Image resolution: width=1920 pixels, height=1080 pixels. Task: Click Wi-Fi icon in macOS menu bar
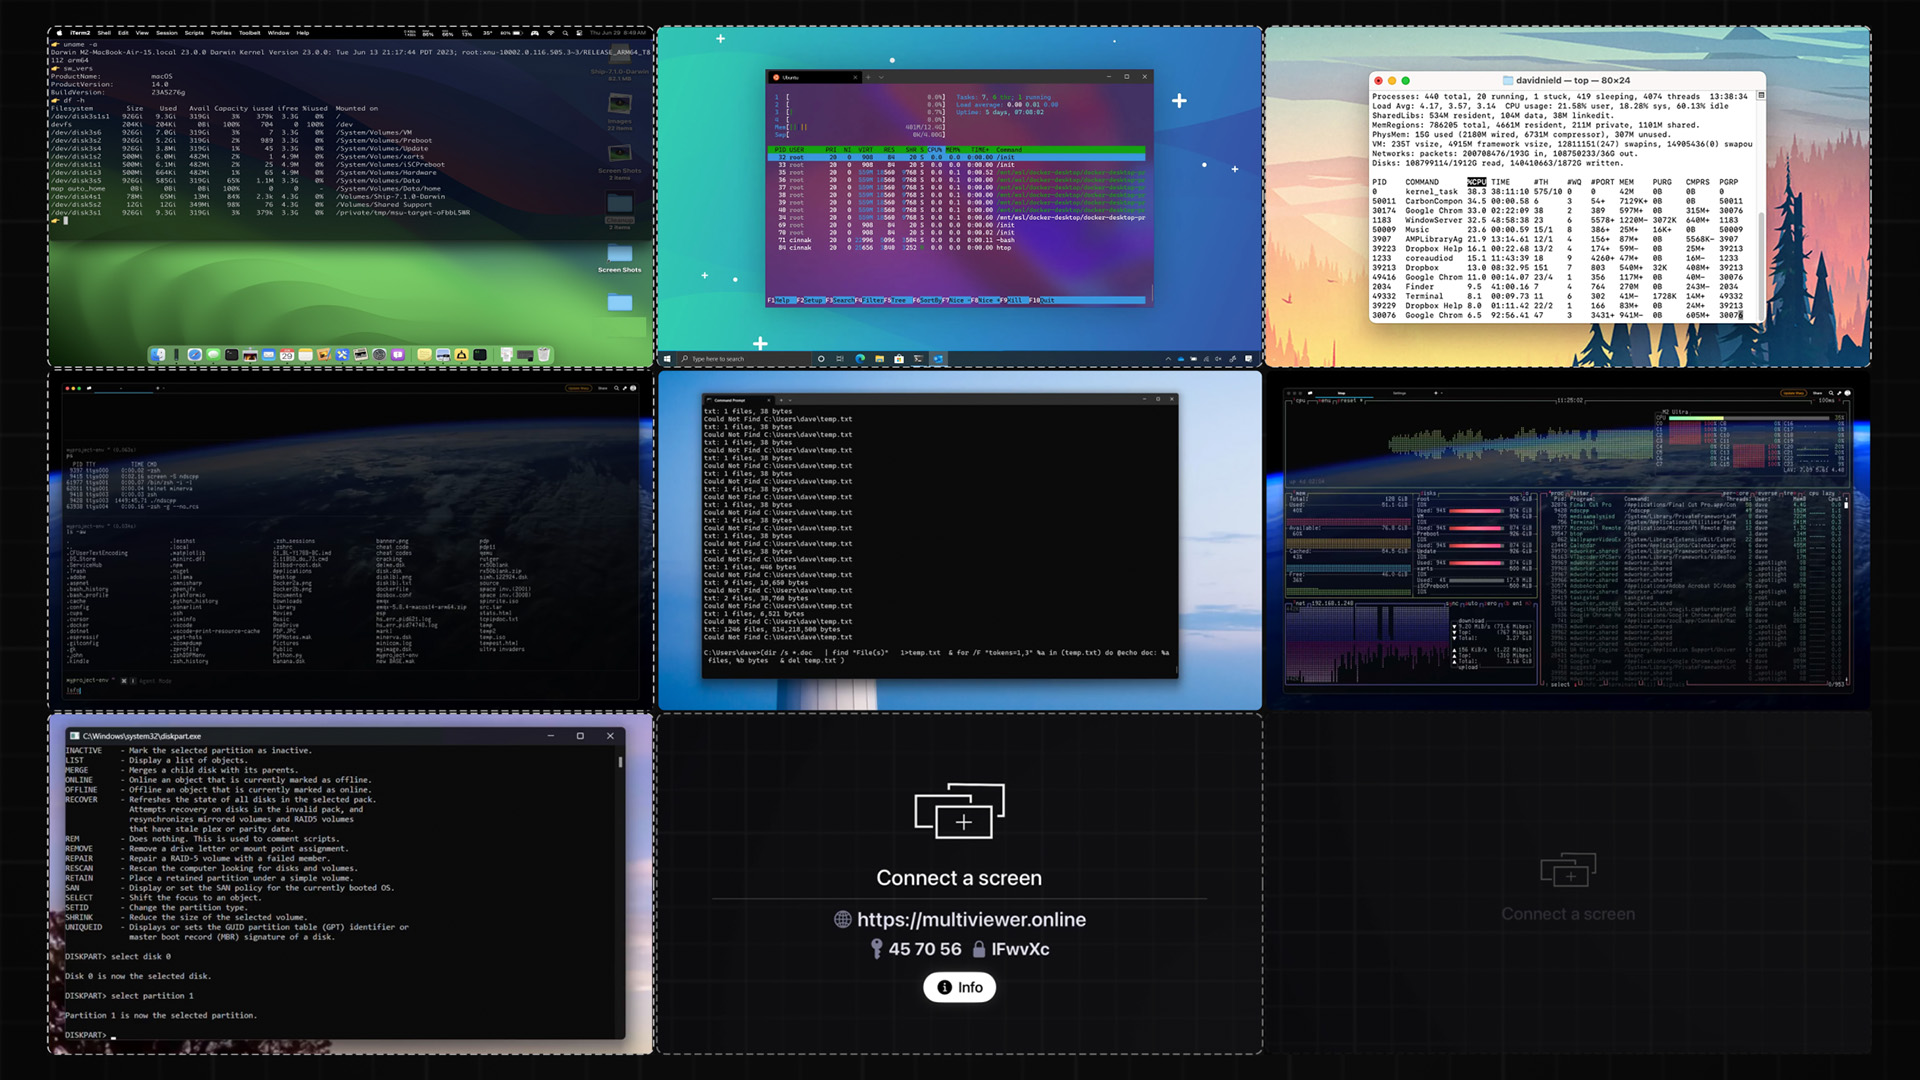coord(551,33)
